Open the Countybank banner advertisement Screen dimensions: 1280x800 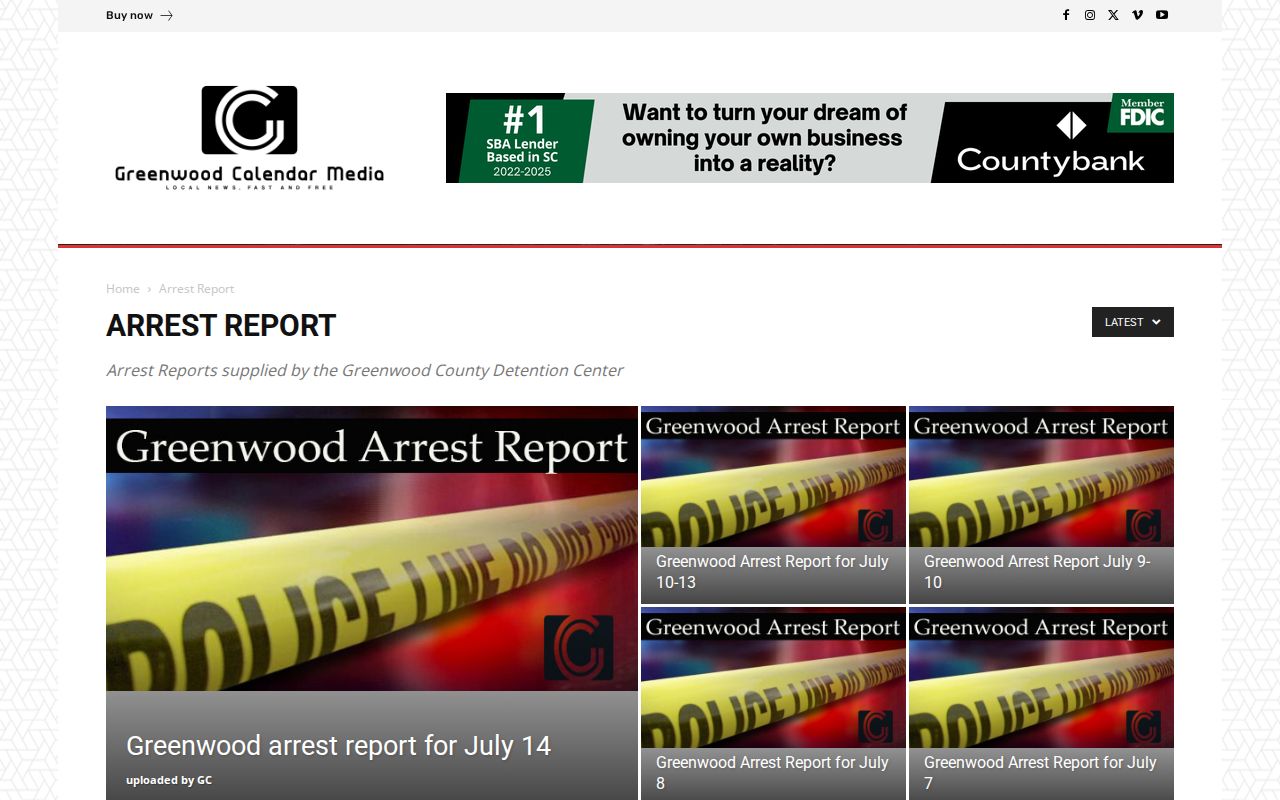[810, 138]
